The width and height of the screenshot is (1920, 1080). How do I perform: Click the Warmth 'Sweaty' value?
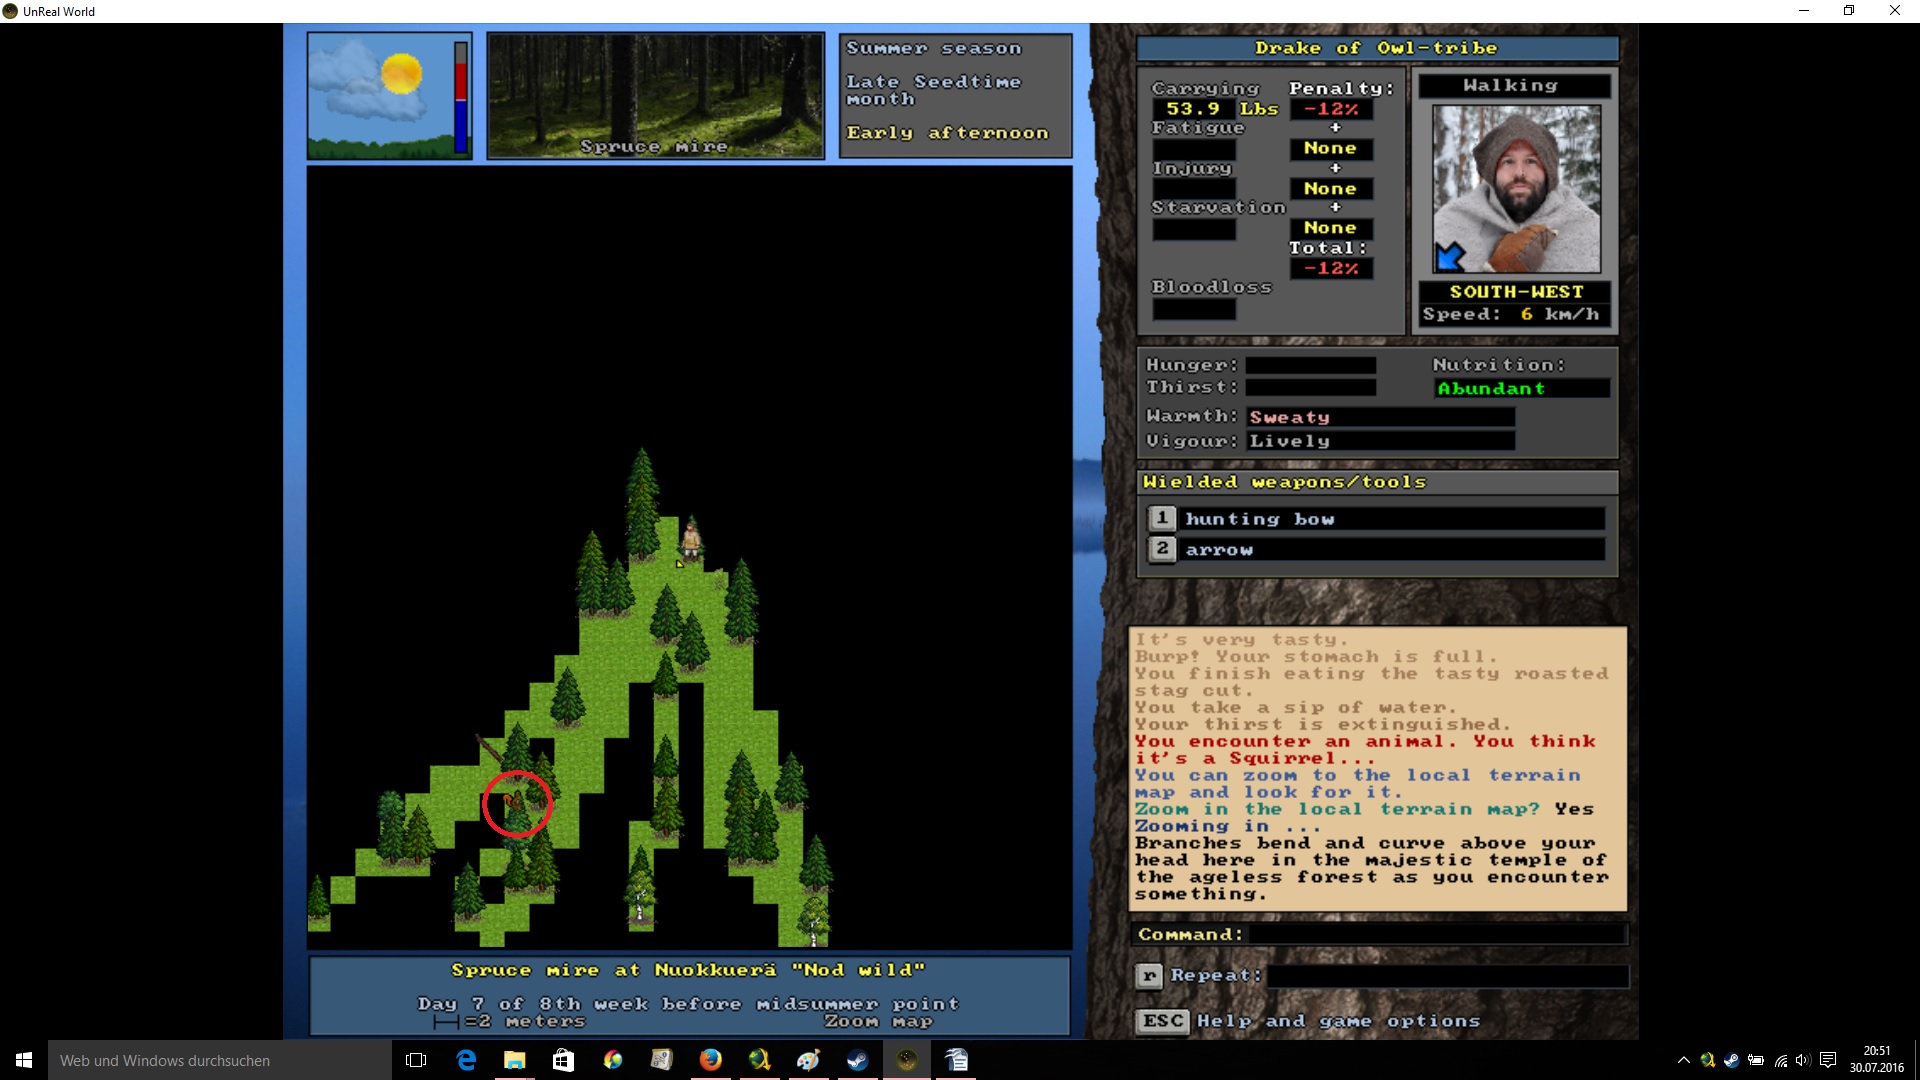point(1380,417)
